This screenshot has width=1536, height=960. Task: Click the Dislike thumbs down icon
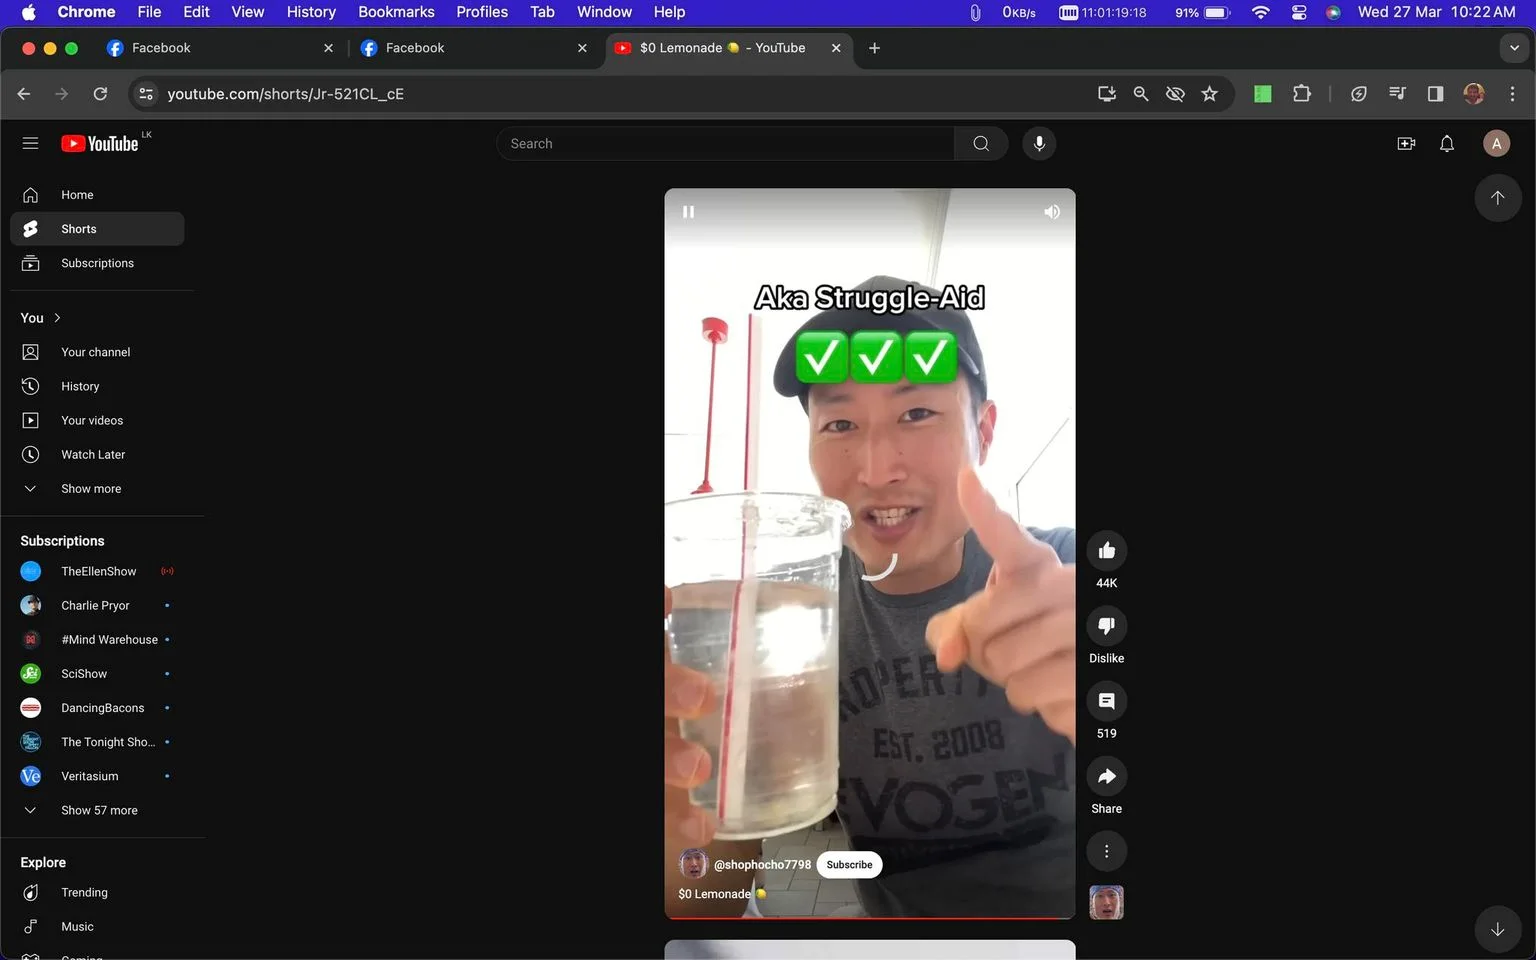1106,626
